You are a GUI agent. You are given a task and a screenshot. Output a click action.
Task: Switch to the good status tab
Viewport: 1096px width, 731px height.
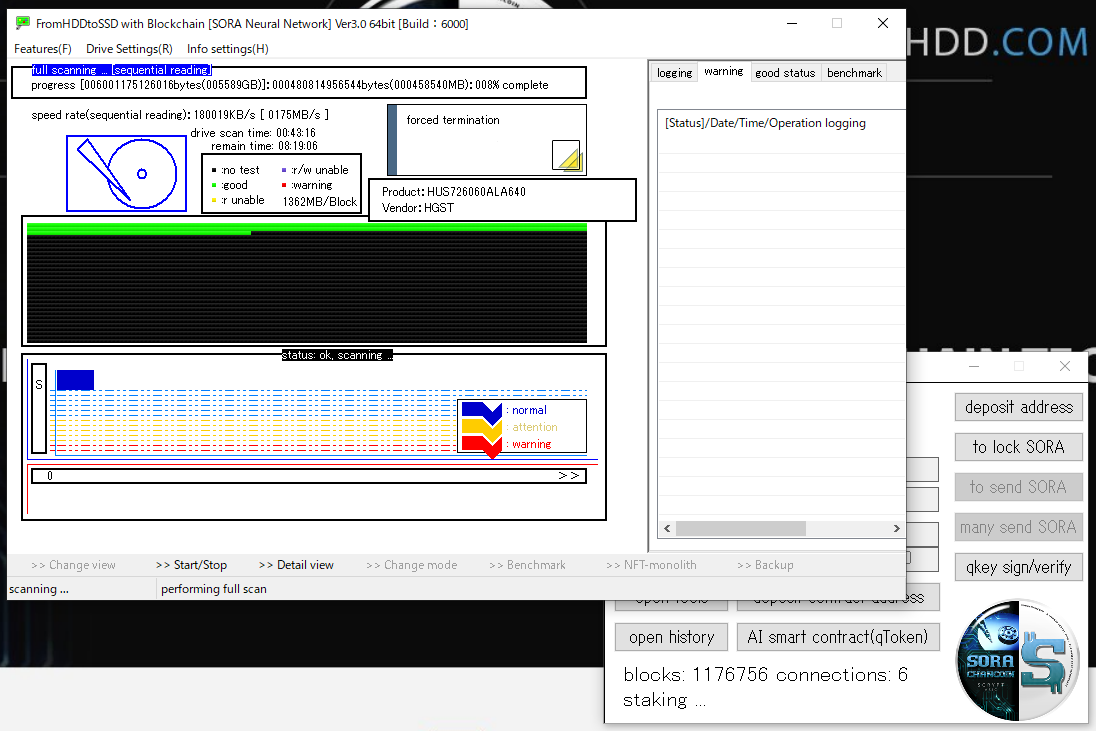click(785, 73)
